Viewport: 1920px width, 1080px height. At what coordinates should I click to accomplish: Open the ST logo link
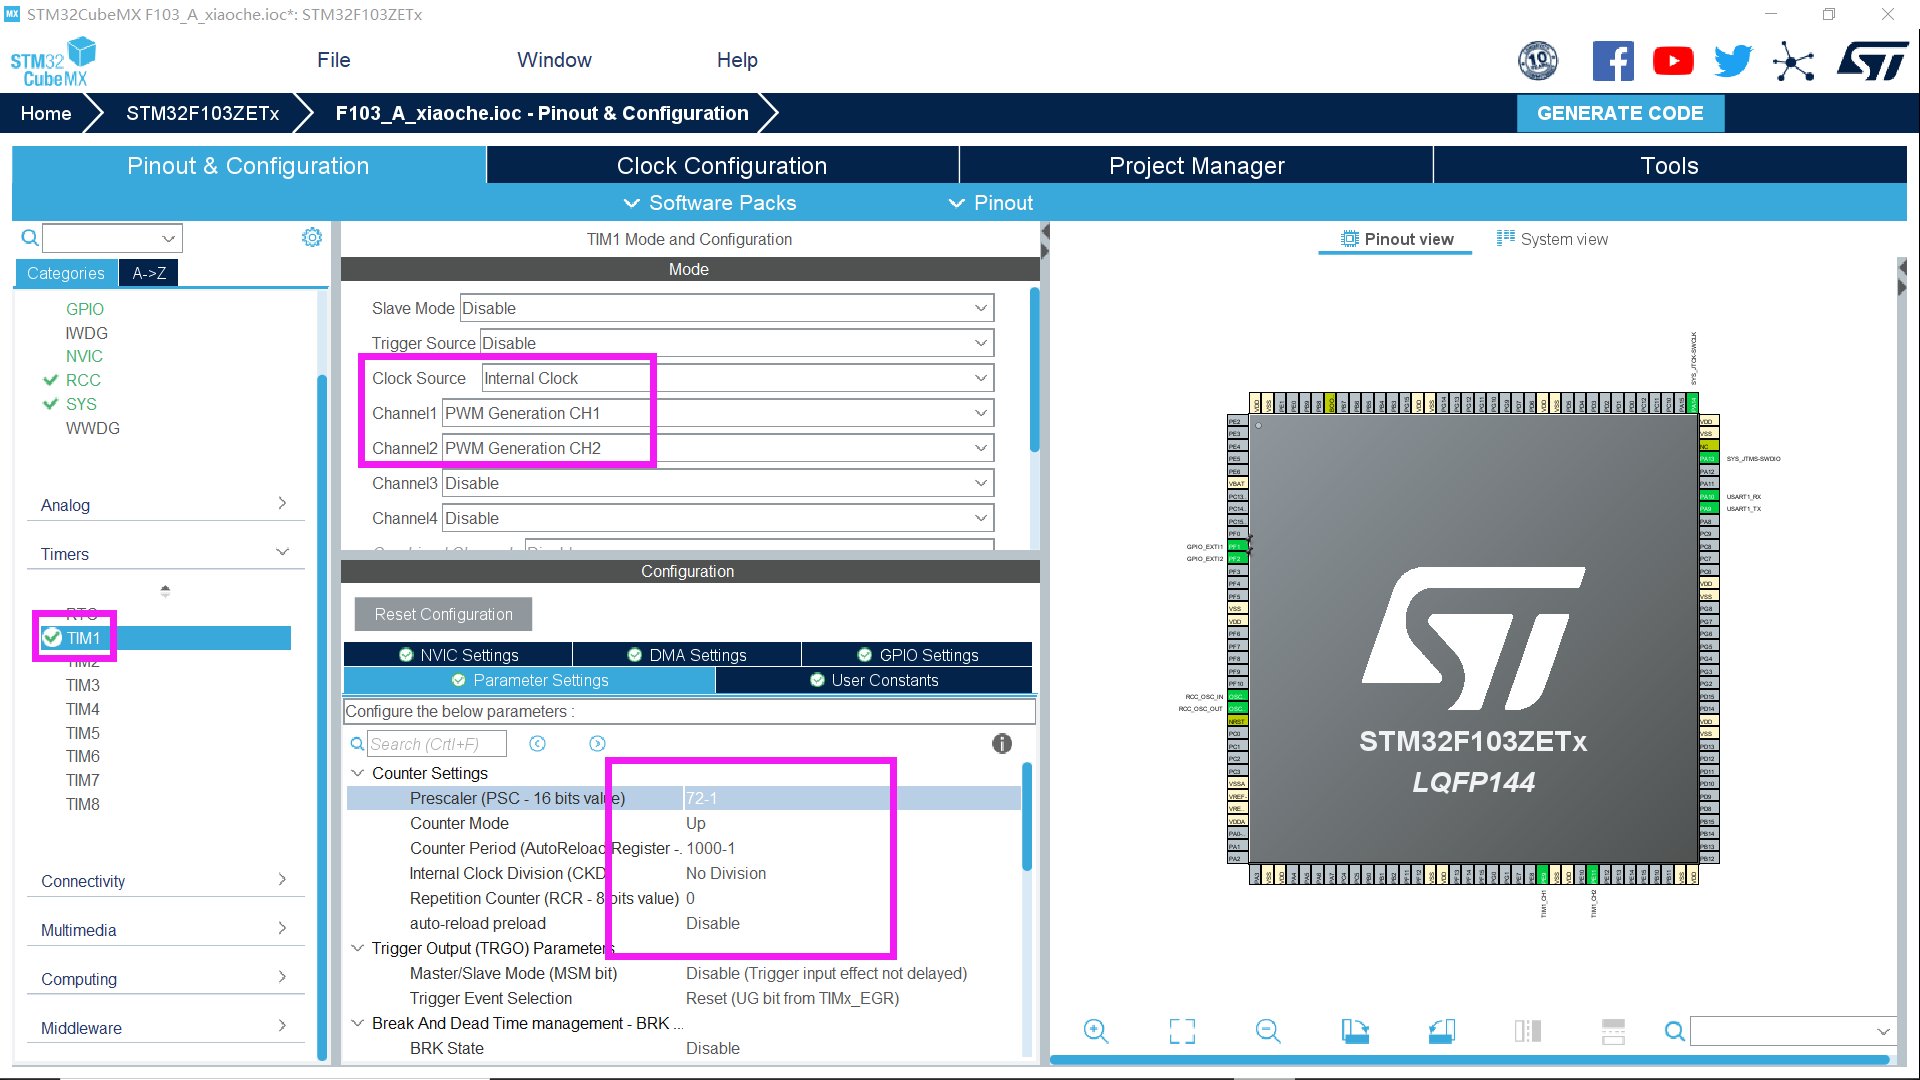point(1872,61)
